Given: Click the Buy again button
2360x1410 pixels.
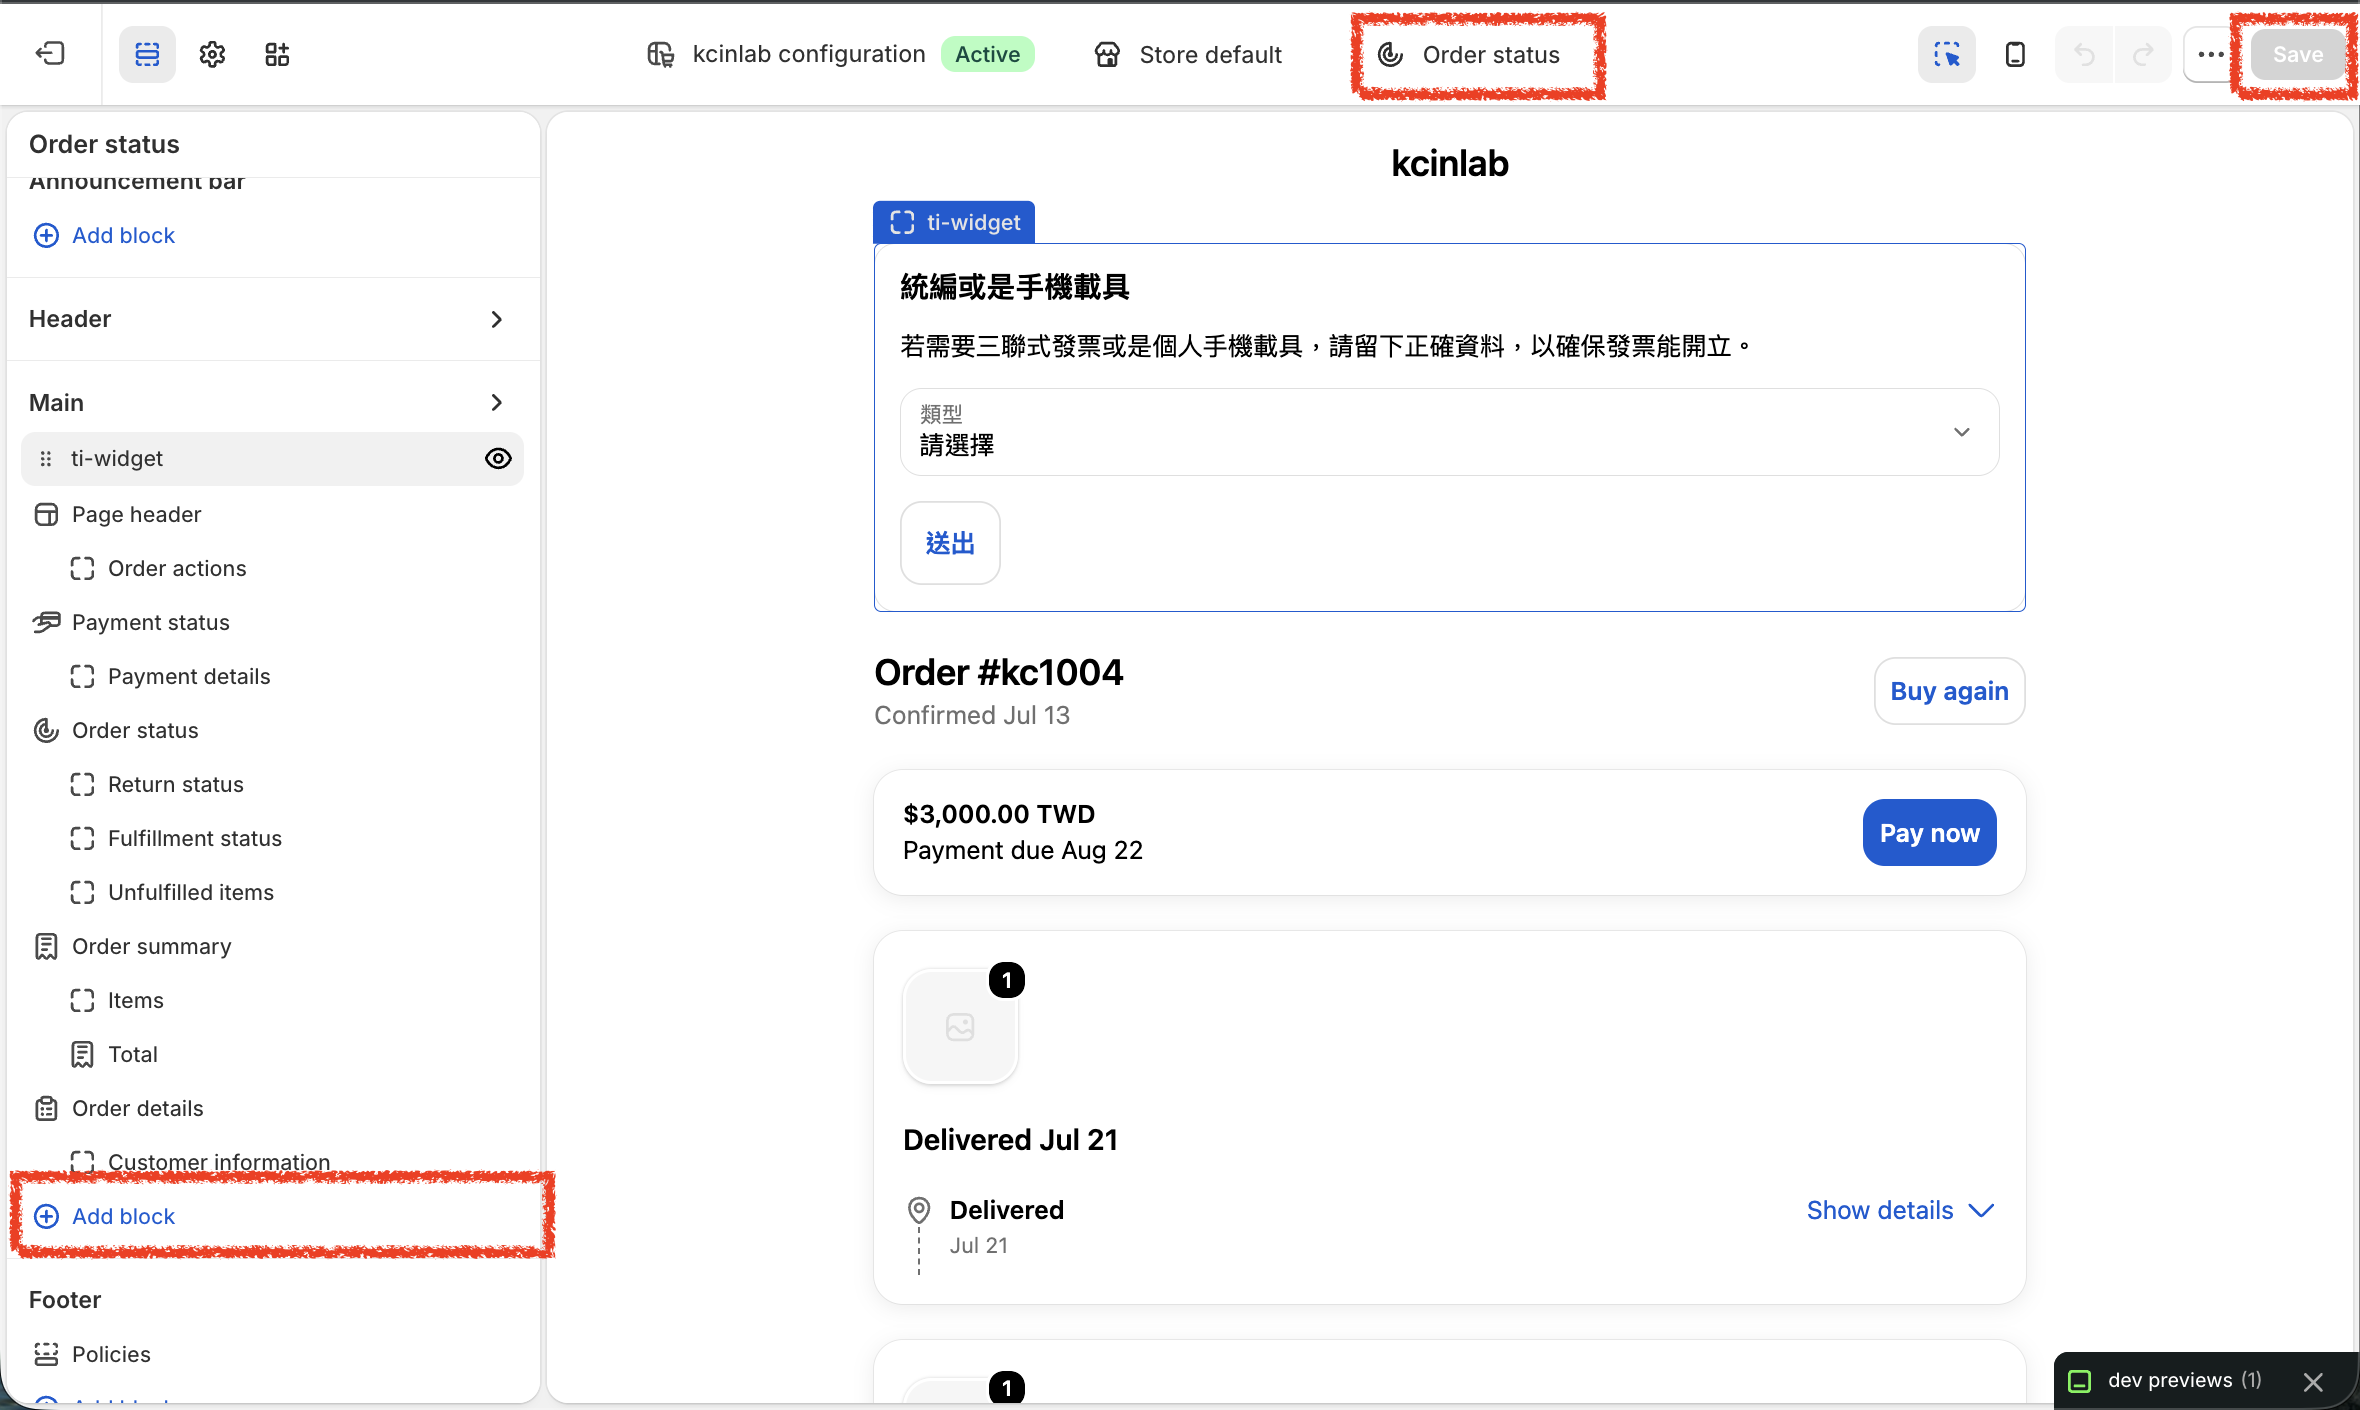Looking at the screenshot, I should 1949,691.
